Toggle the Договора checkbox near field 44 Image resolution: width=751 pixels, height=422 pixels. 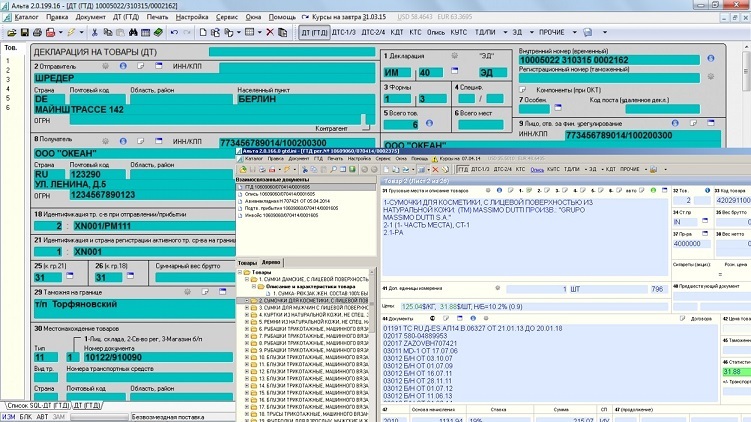[683, 318]
